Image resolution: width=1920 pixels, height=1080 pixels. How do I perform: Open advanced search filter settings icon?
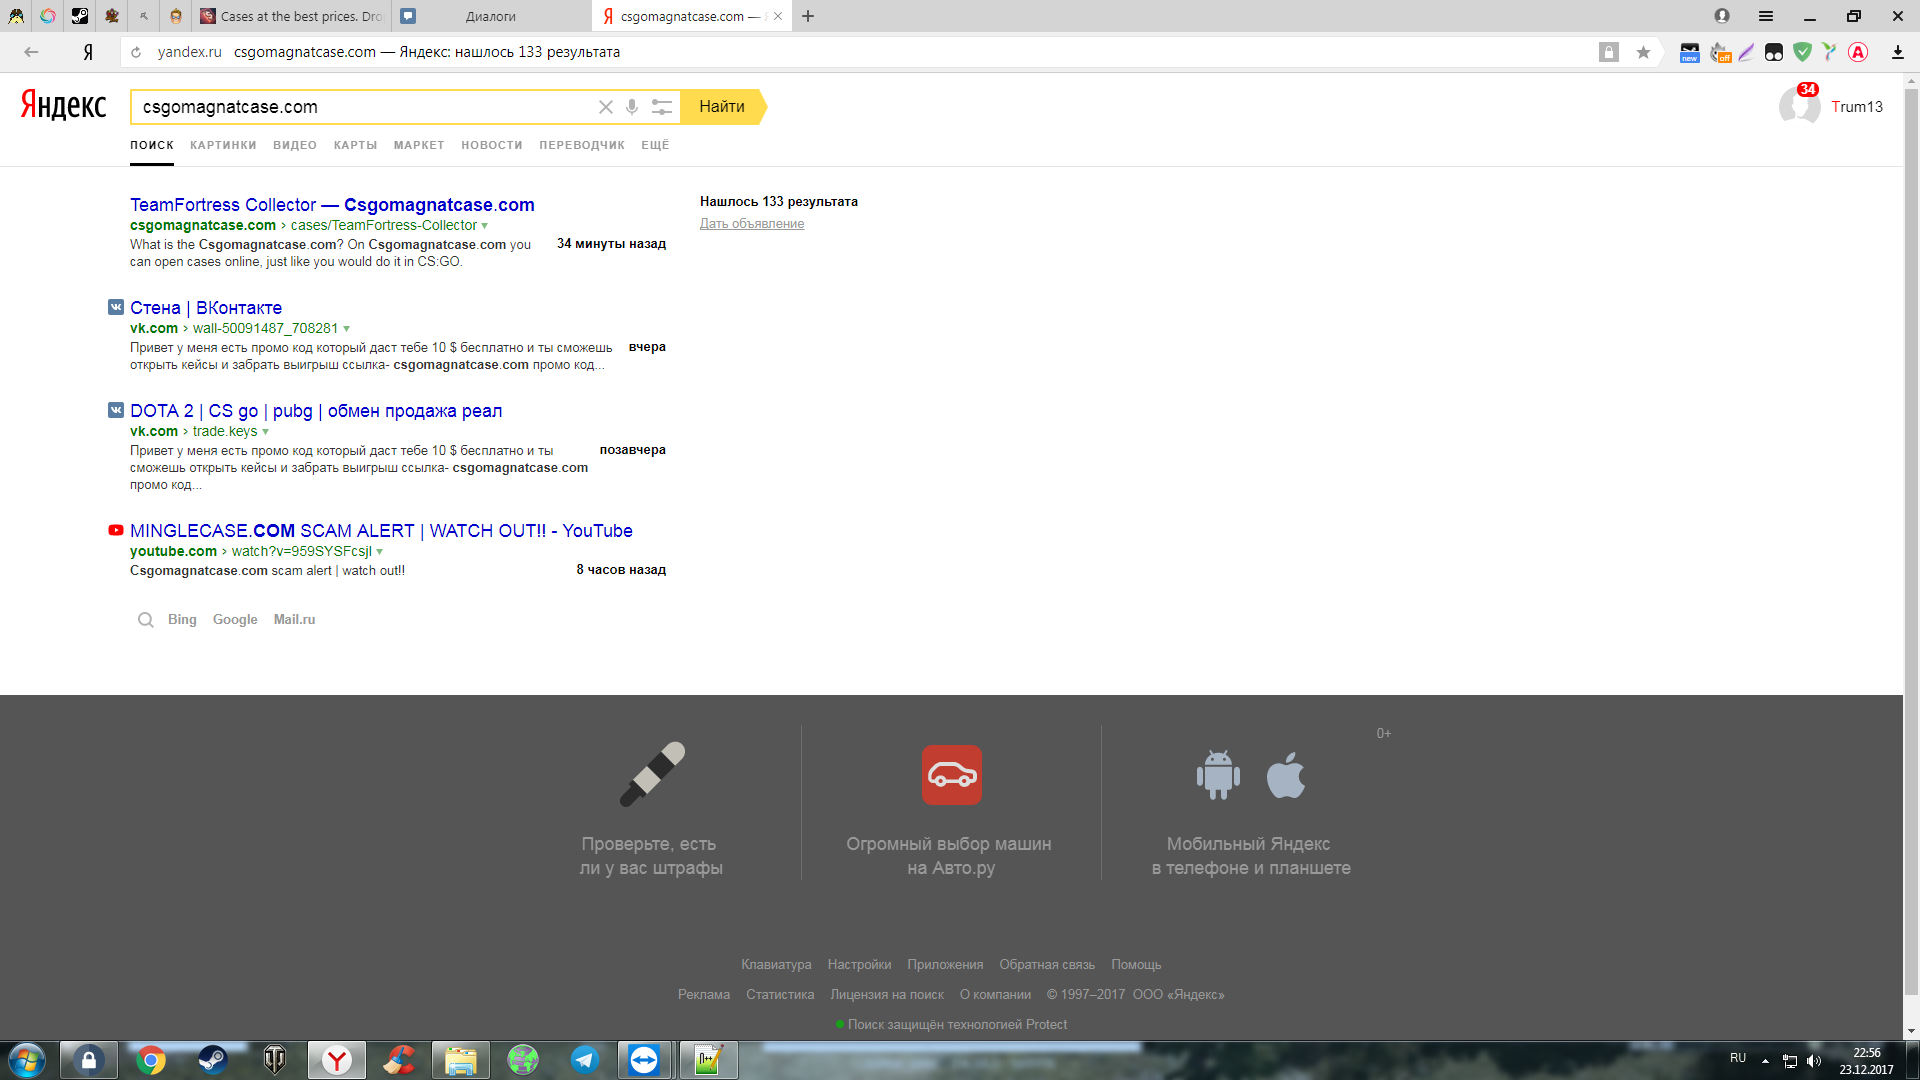(662, 107)
